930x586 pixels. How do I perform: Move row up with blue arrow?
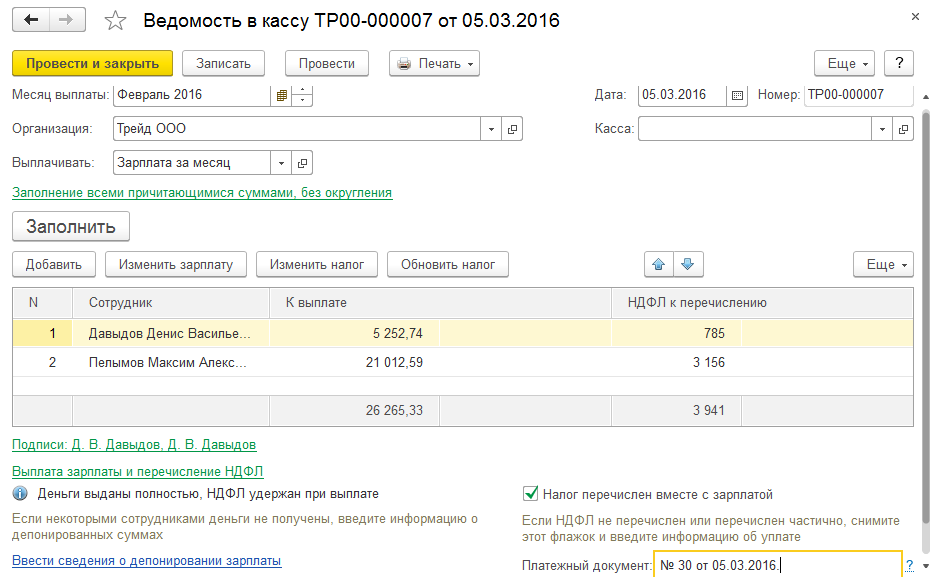[x=658, y=264]
